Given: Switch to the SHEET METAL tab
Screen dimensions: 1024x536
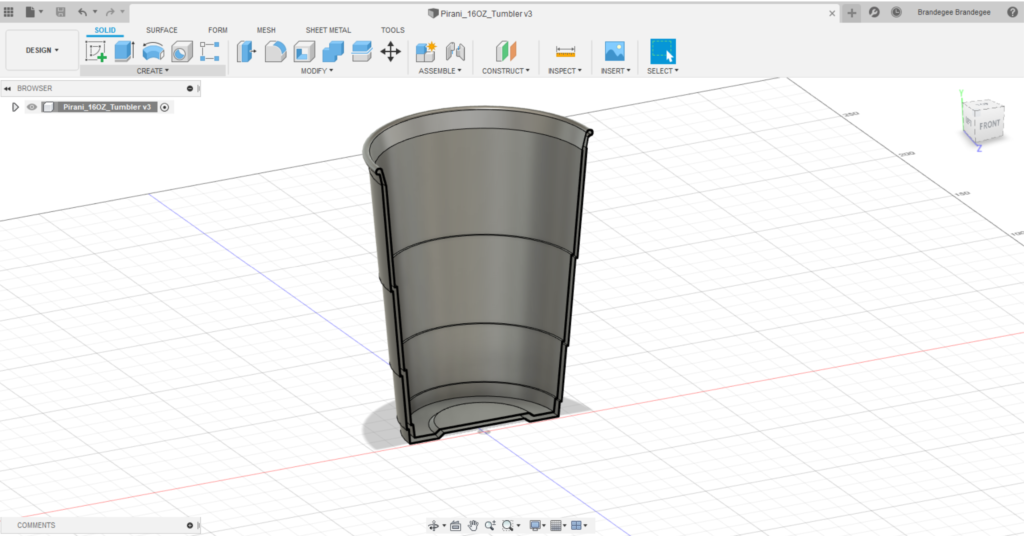Looking at the screenshot, I should [328, 30].
